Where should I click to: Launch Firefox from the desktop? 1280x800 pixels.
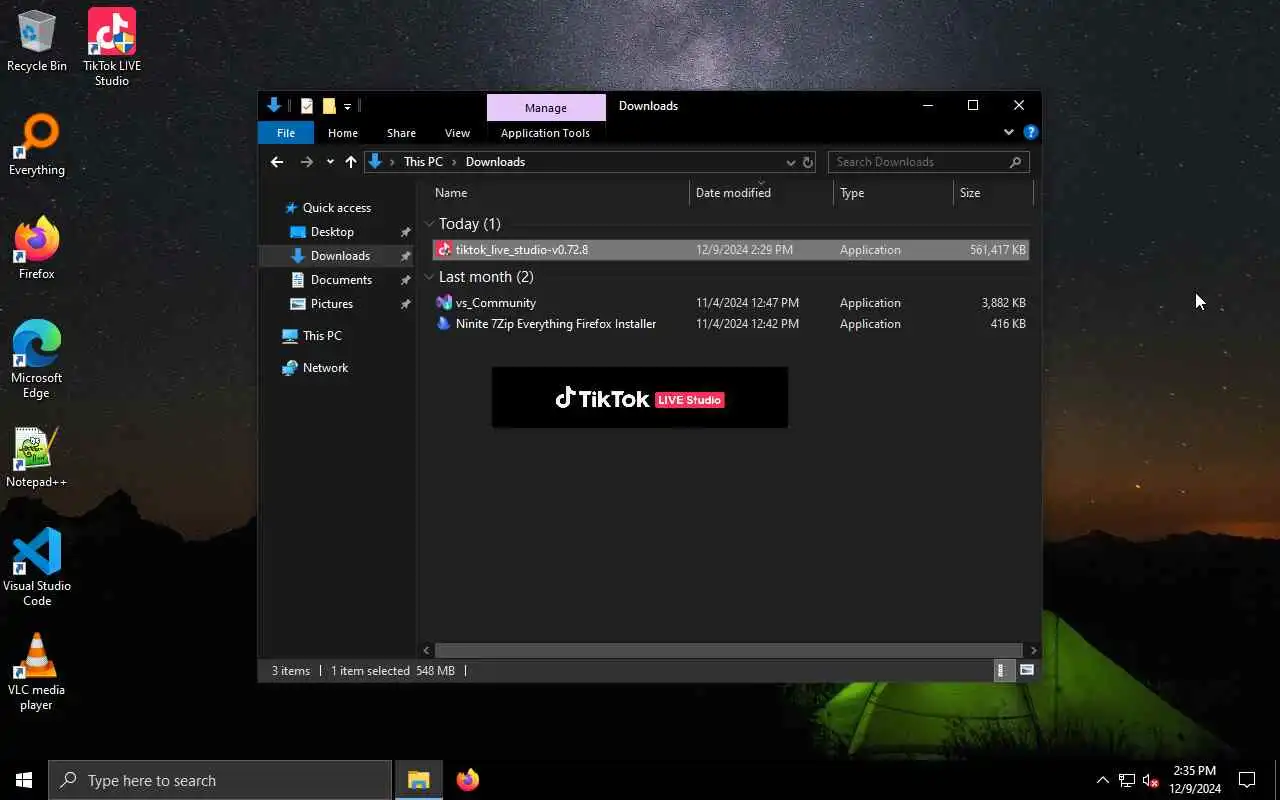(37, 248)
